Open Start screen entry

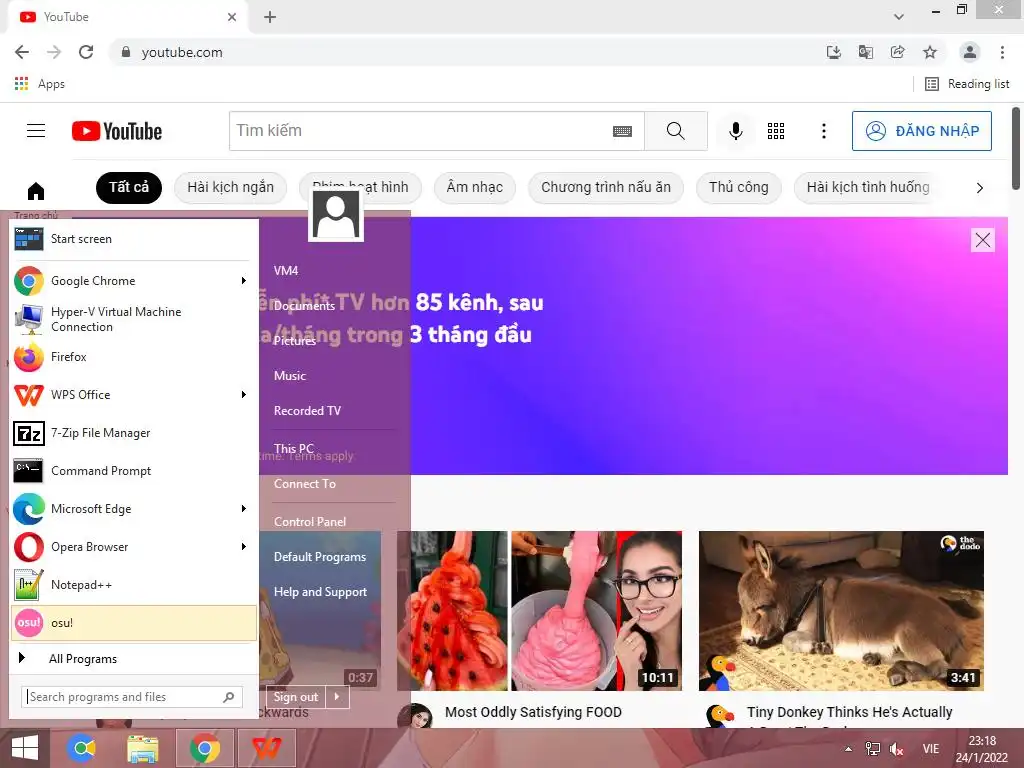click(134, 239)
